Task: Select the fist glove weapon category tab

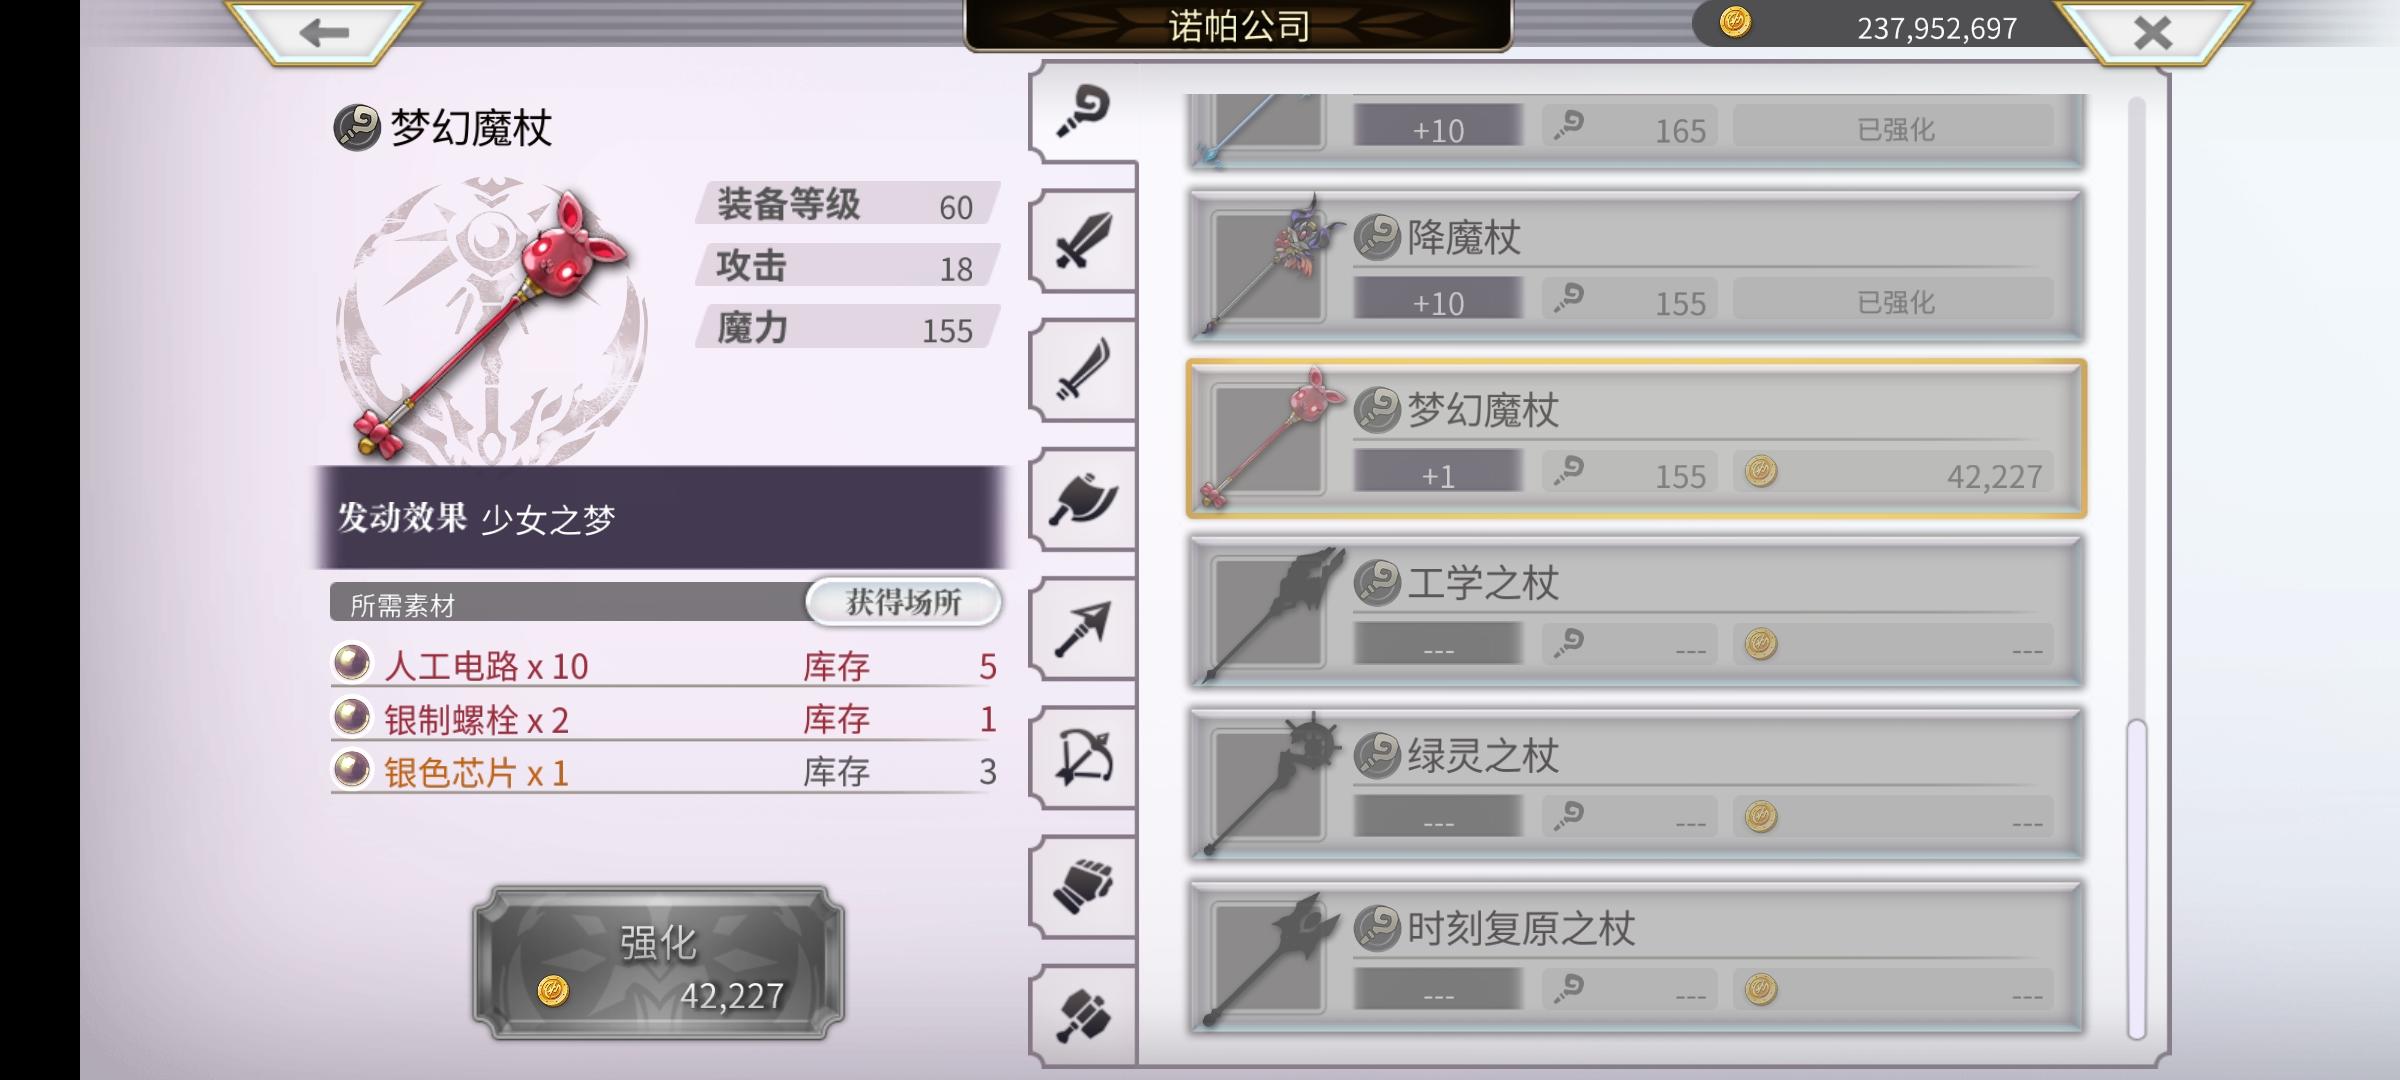Action: click(x=1083, y=886)
